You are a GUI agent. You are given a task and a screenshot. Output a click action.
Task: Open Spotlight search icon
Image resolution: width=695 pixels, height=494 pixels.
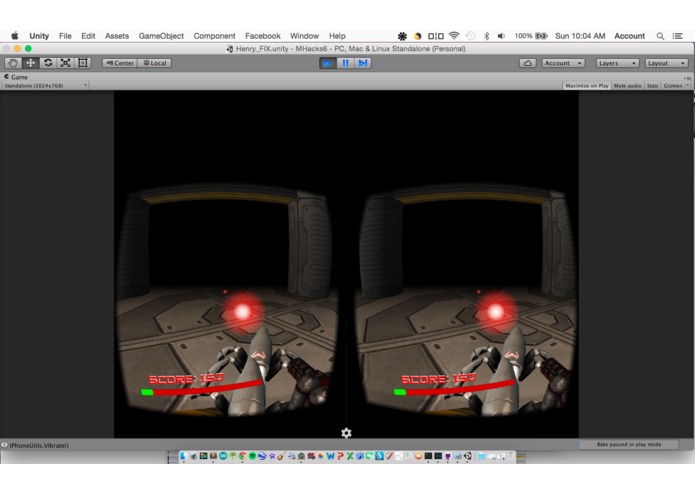[x=660, y=36]
